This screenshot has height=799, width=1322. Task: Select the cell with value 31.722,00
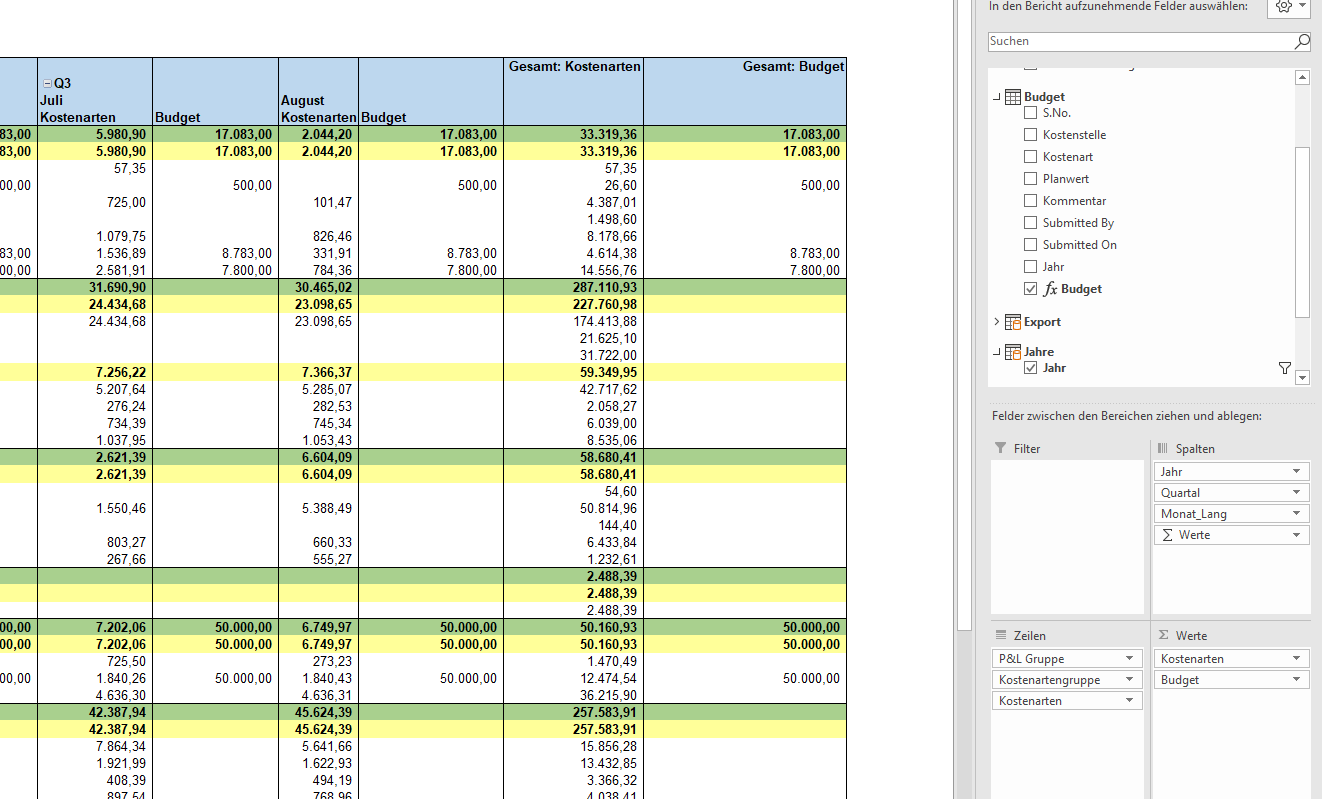573,356
